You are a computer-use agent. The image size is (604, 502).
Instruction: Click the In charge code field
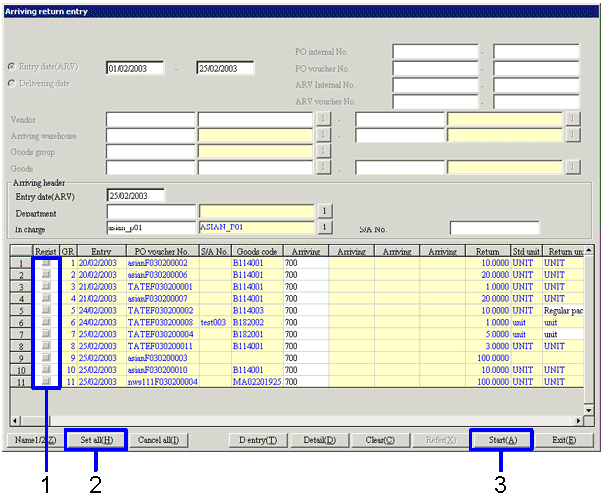(x=151, y=228)
